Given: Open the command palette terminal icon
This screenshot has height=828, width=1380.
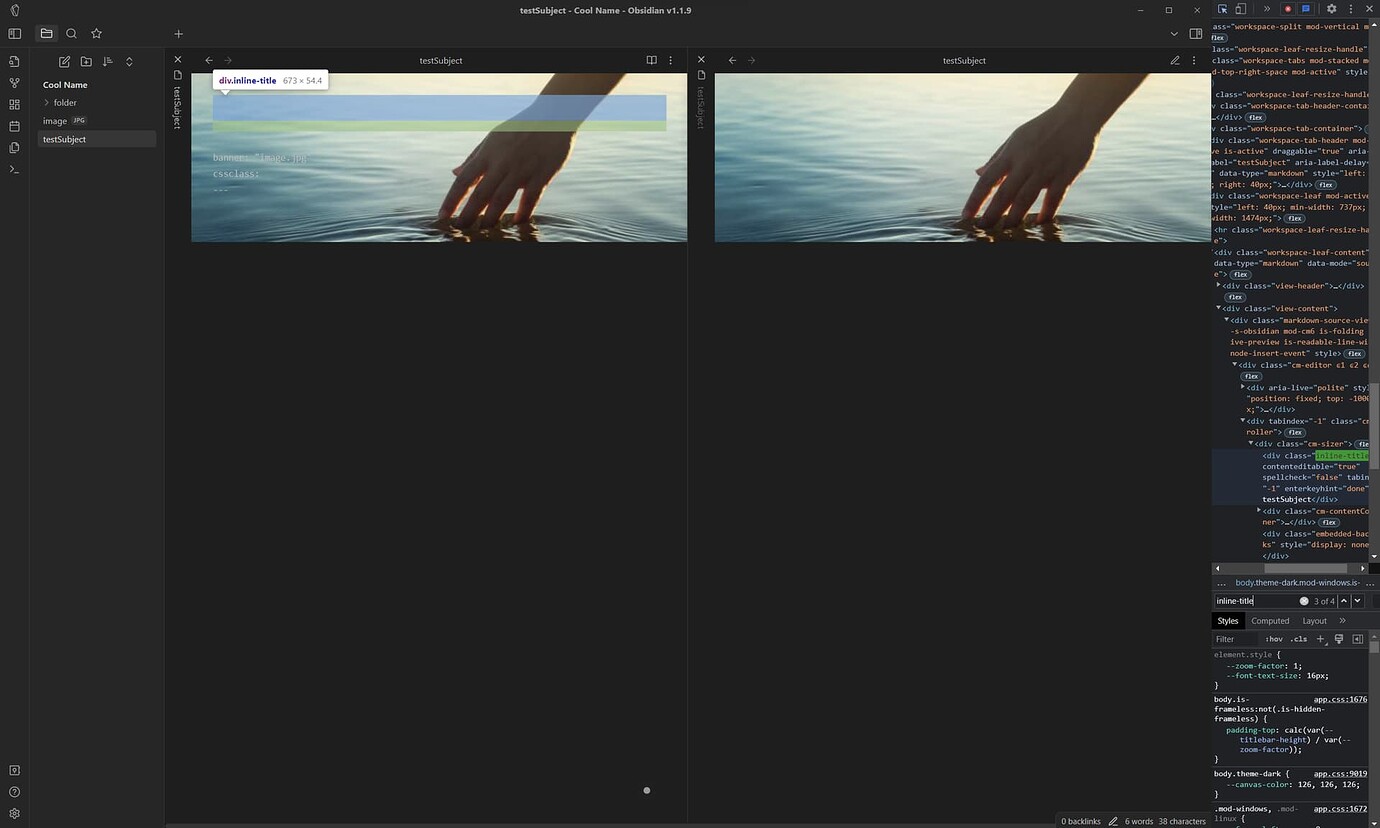Looking at the screenshot, I should point(13,168).
